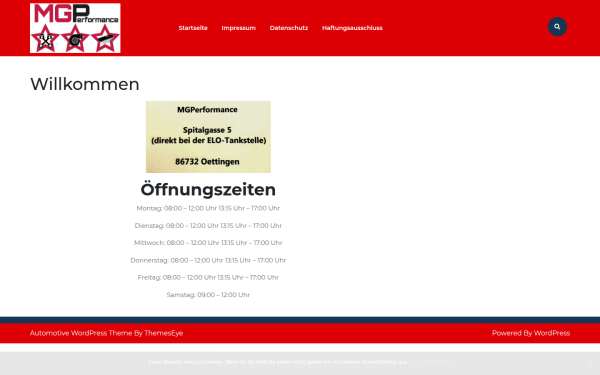
Task: Open the search icon button
Action: click(x=557, y=27)
